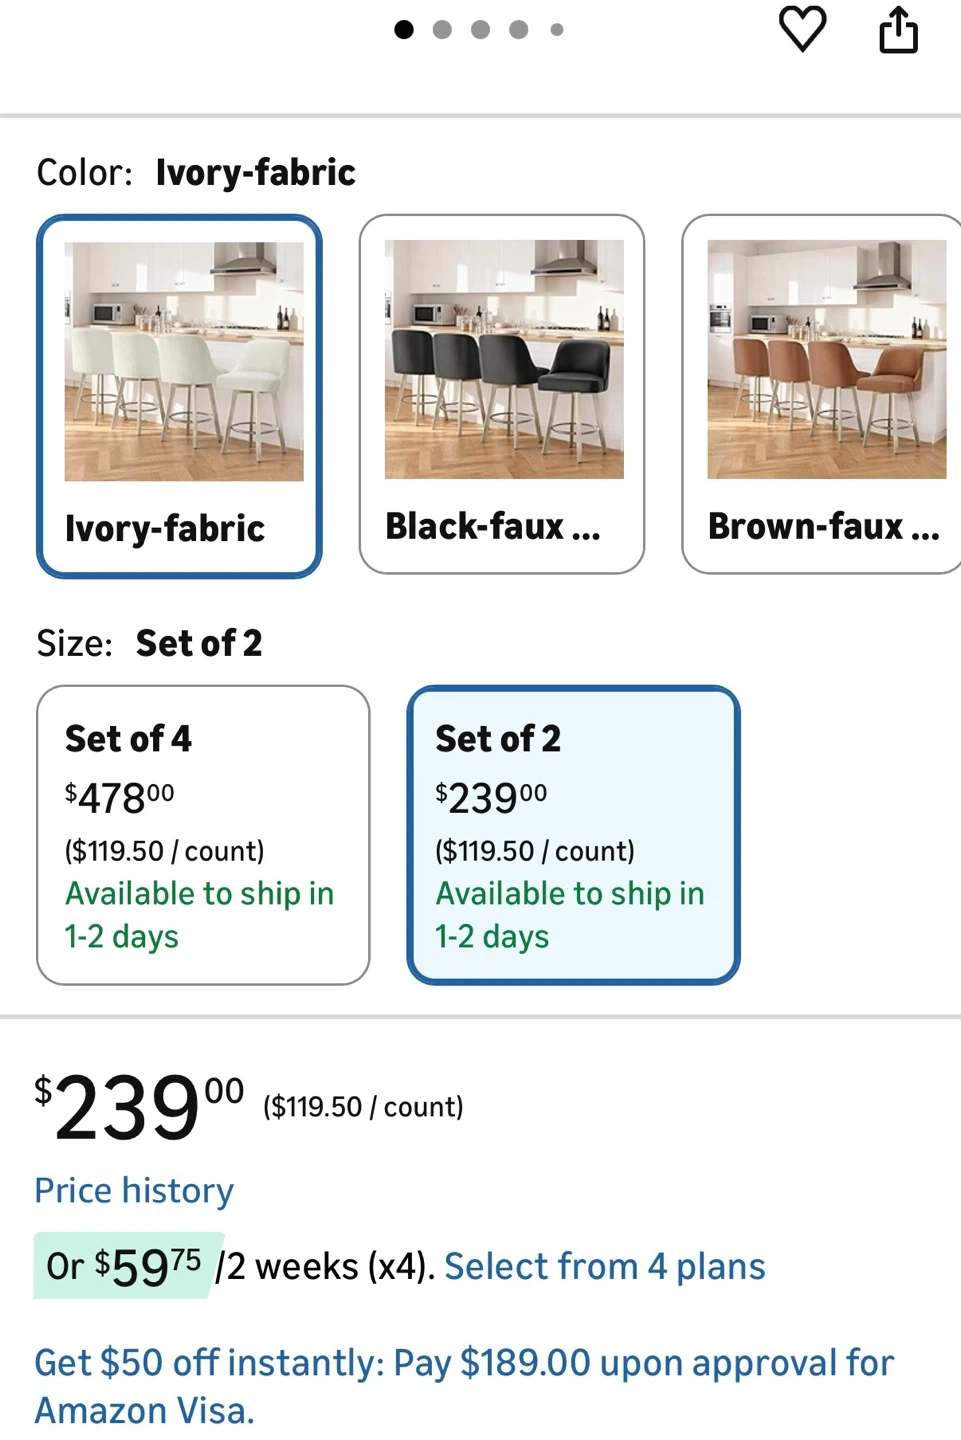Image resolution: width=961 pixels, height=1440 pixels.
Task: Tap the Amazon Visa $50 off offer
Action: 464,1386
